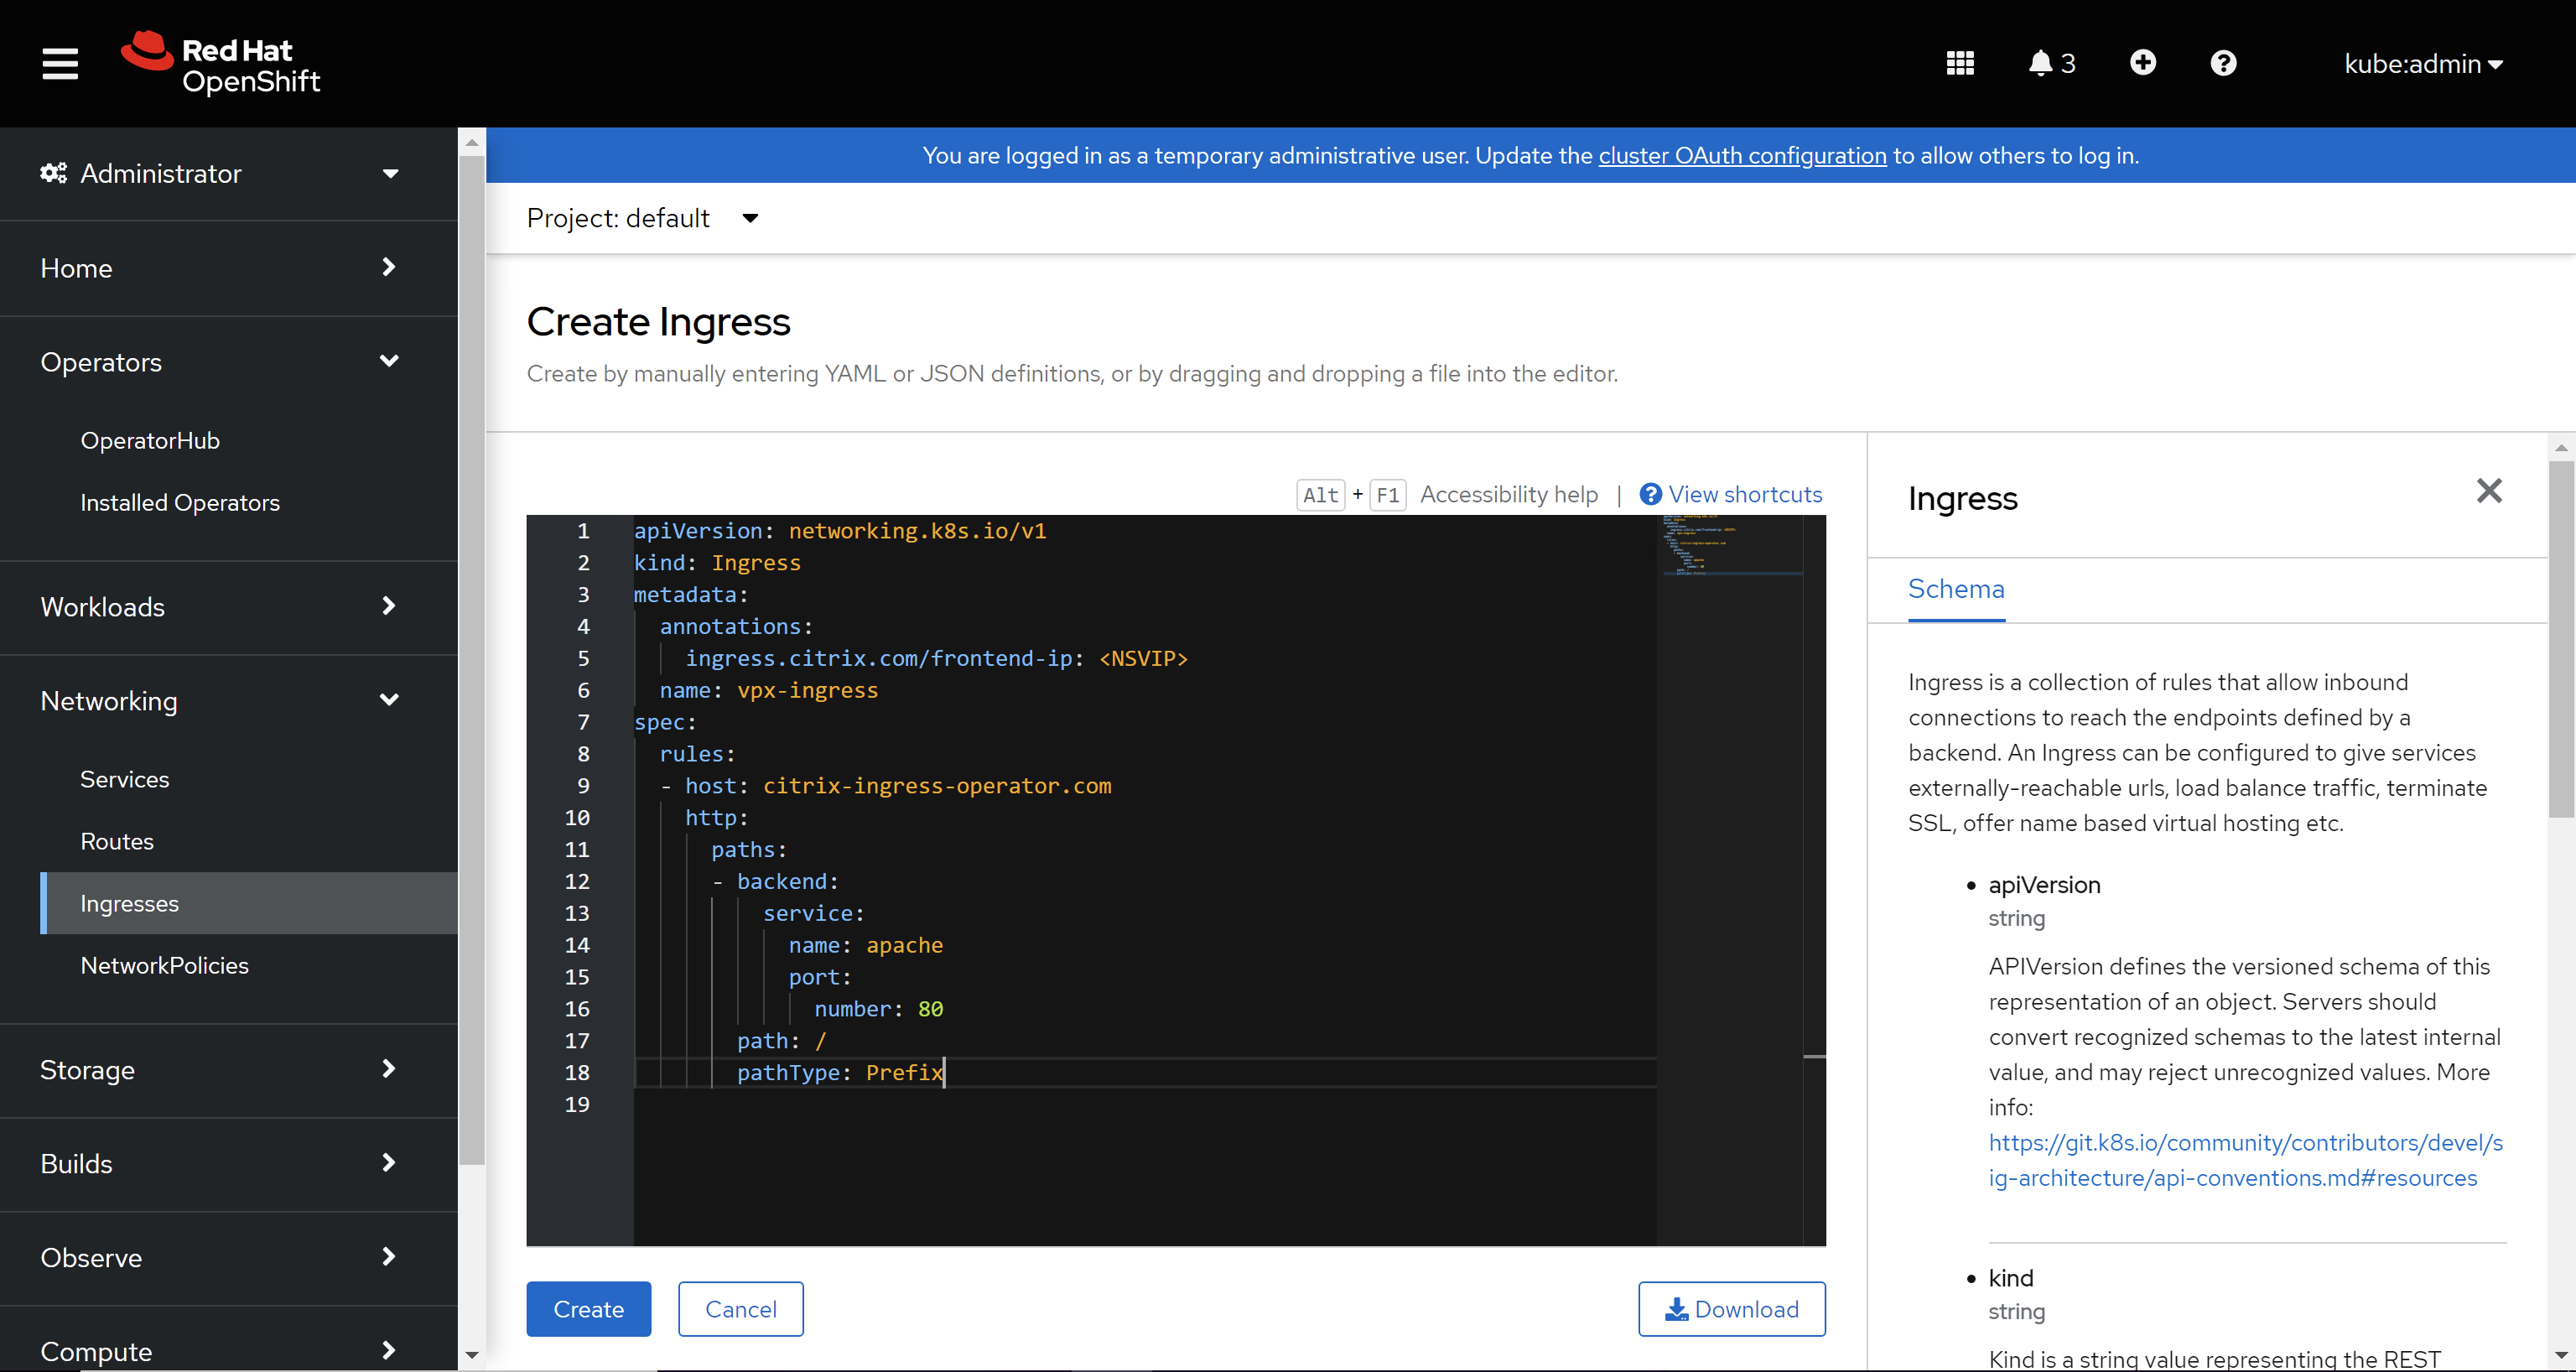Click the F1 key shortcut badge
The width and height of the screenshot is (2576, 1372).
pyautogui.click(x=1387, y=494)
